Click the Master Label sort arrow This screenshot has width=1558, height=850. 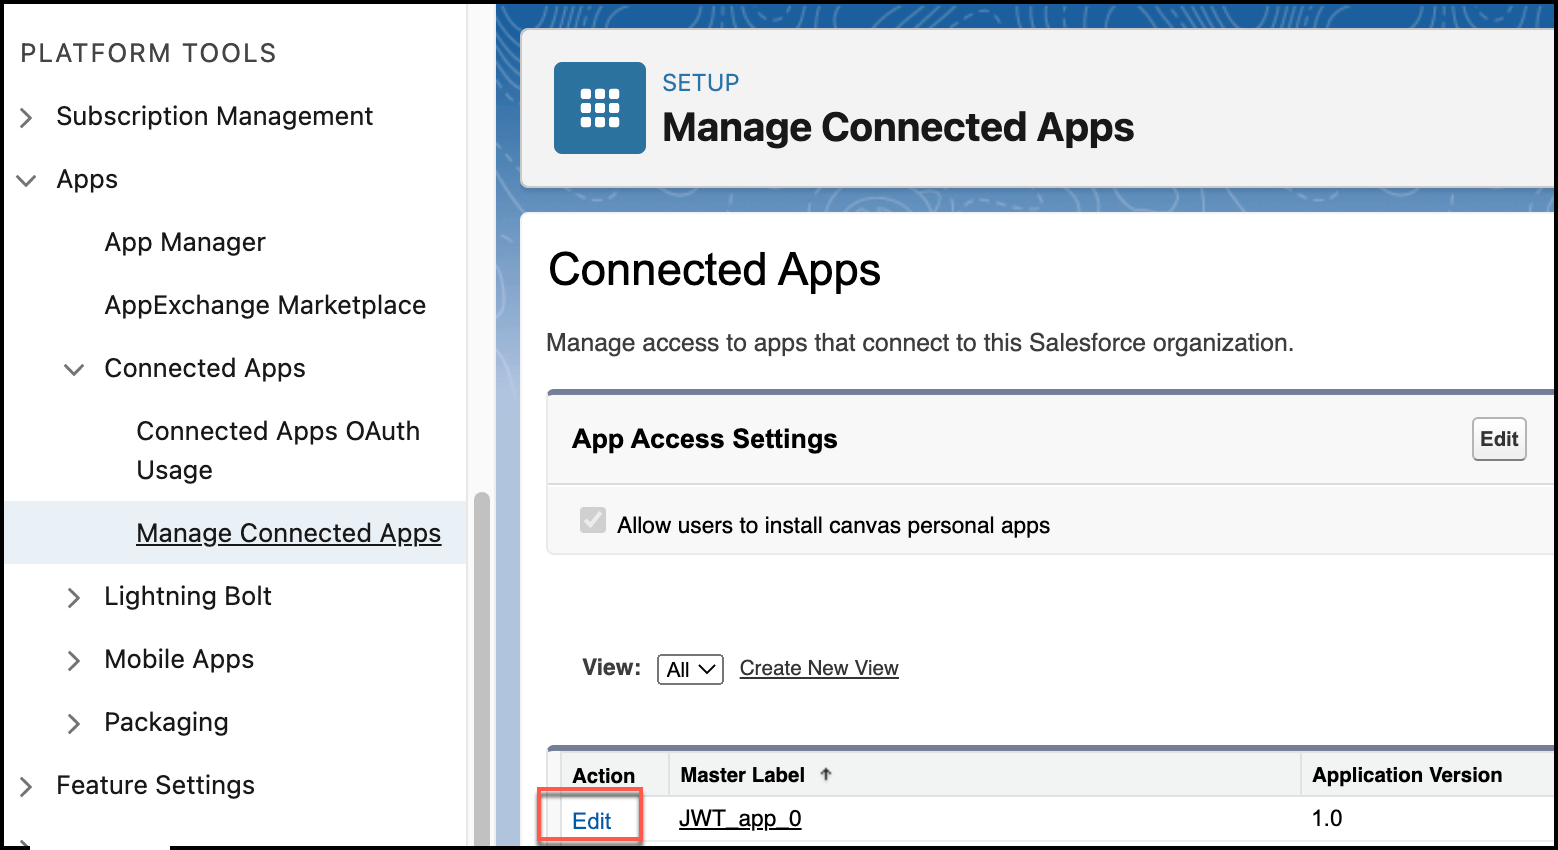[x=825, y=775]
